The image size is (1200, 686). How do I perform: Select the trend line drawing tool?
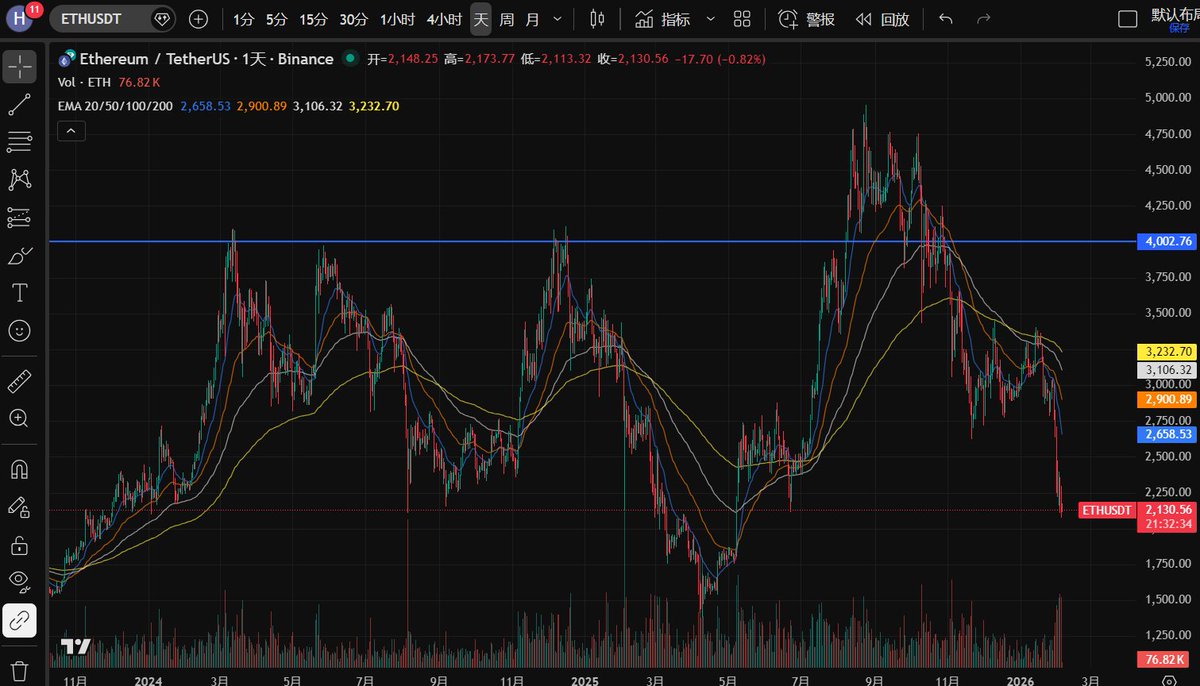[x=19, y=105]
